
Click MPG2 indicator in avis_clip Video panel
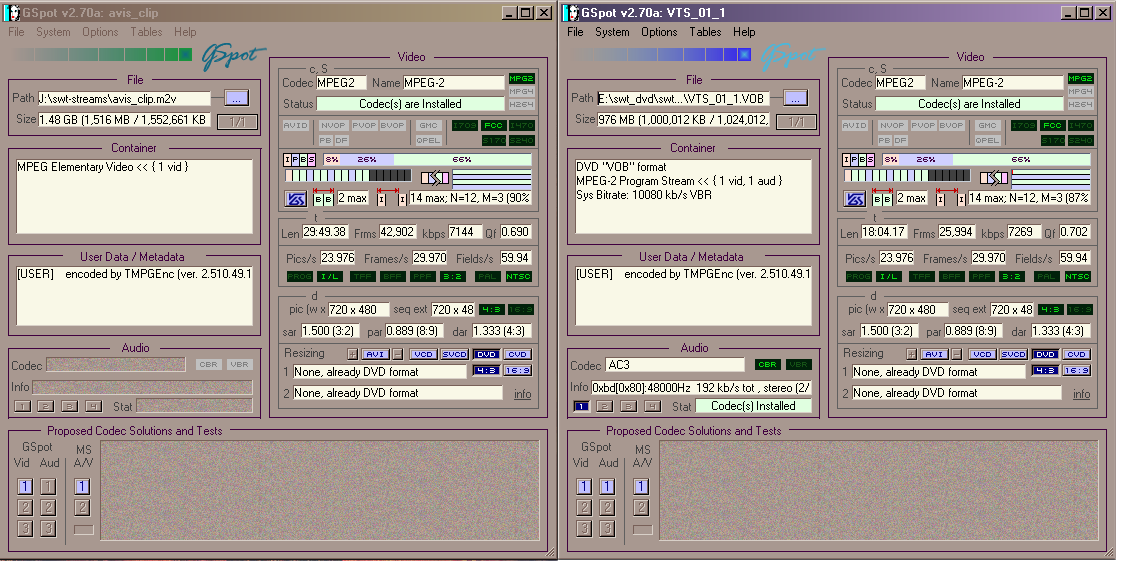[521, 78]
